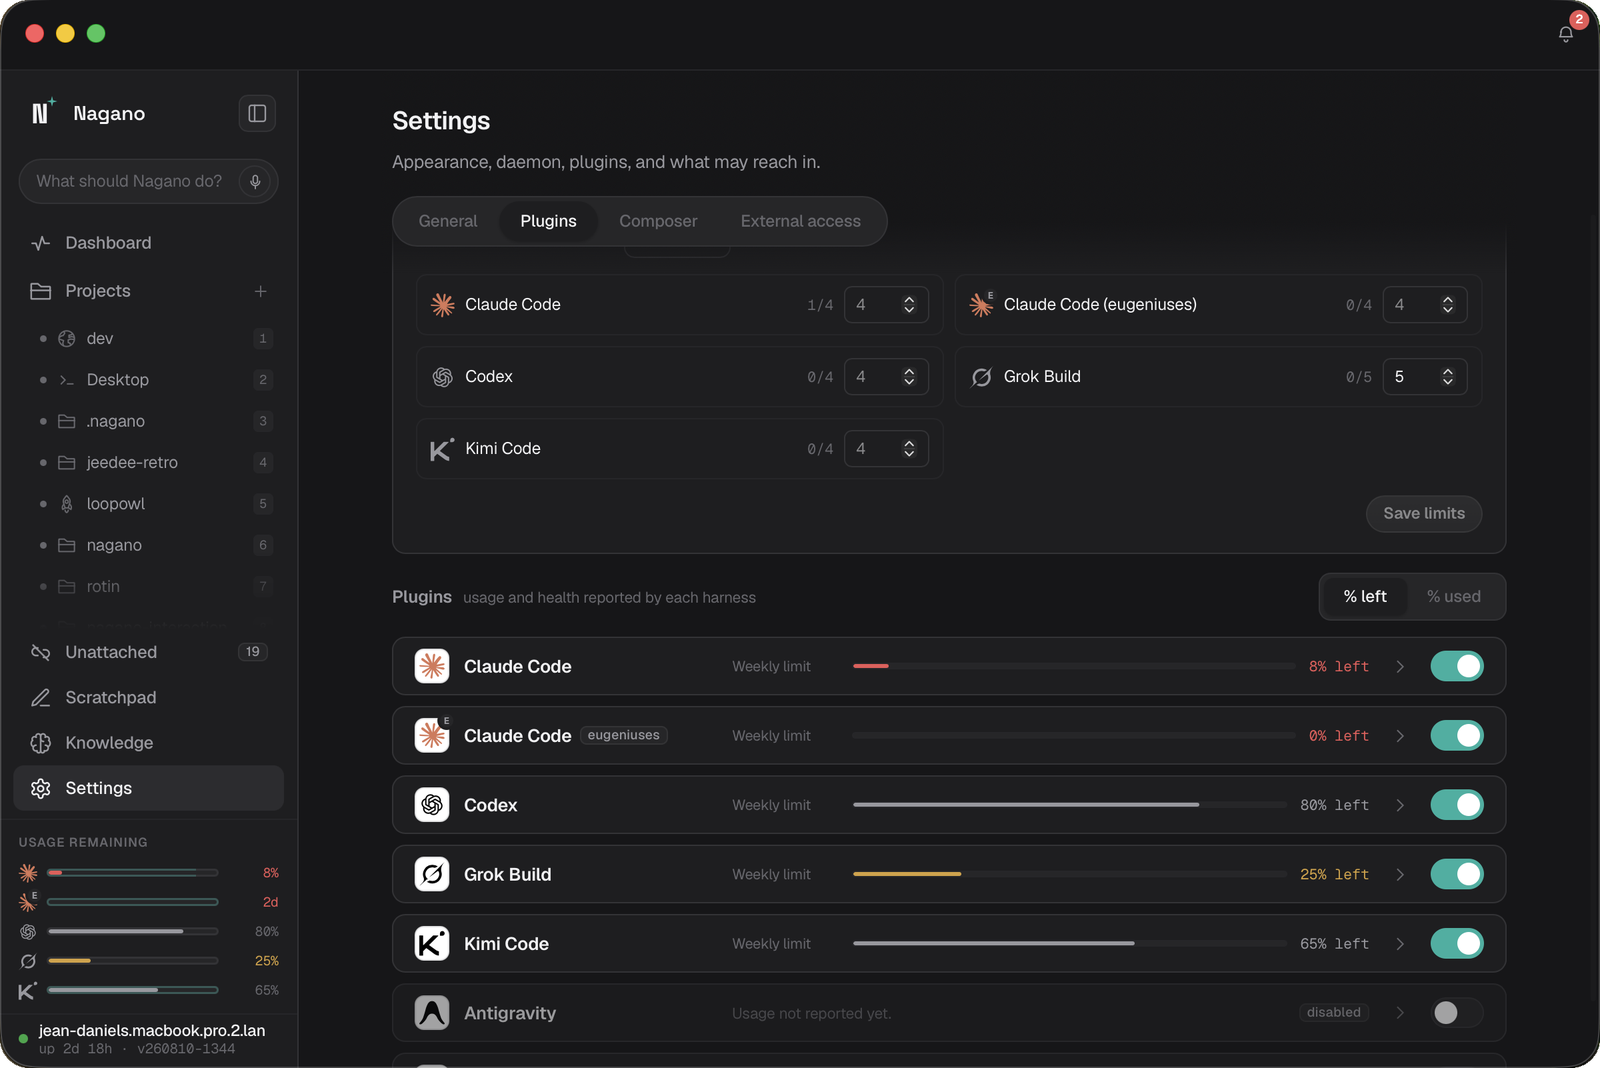Viewport: 1600px width, 1068px height.
Task: Add a new project with plus icon
Action: [260, 291]
